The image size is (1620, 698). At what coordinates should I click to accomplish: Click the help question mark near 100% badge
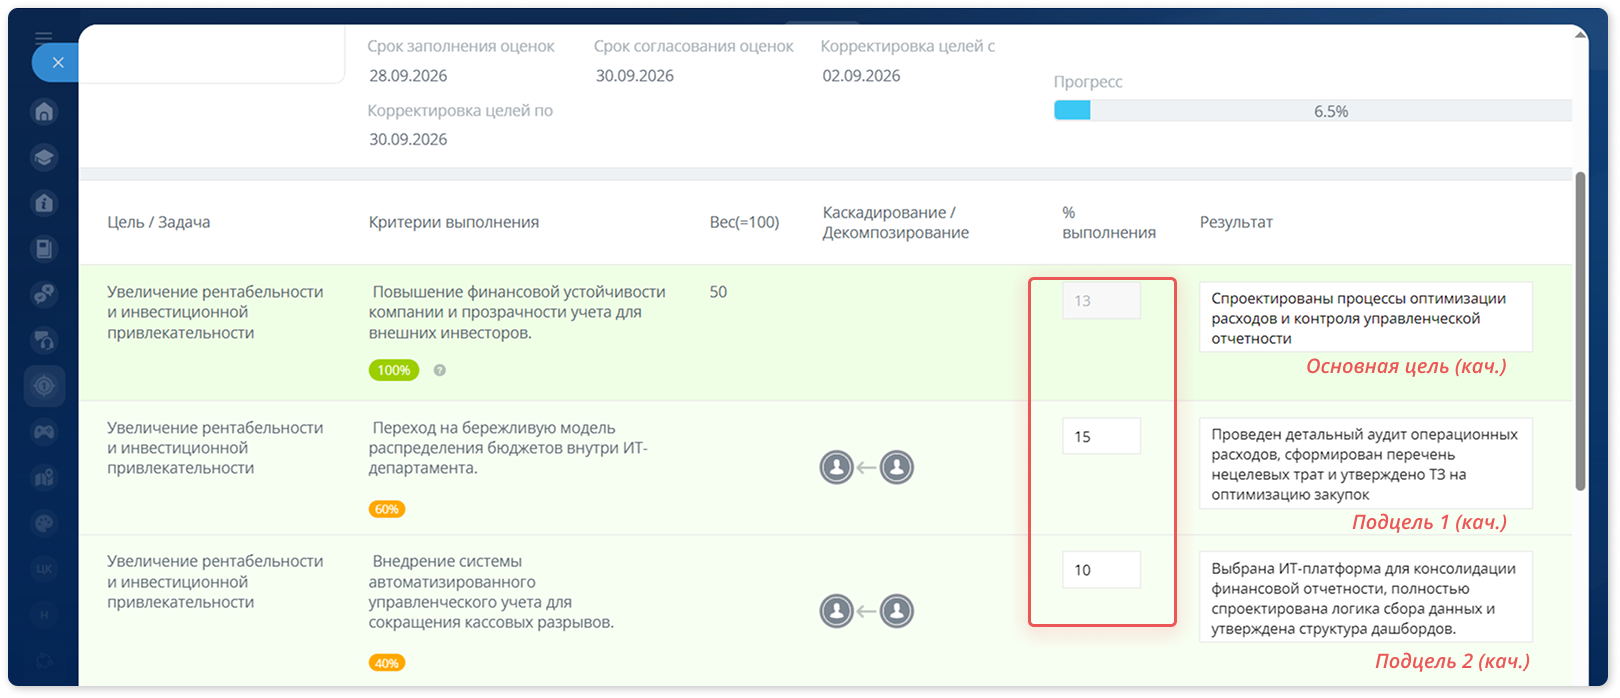pos(440,370)
